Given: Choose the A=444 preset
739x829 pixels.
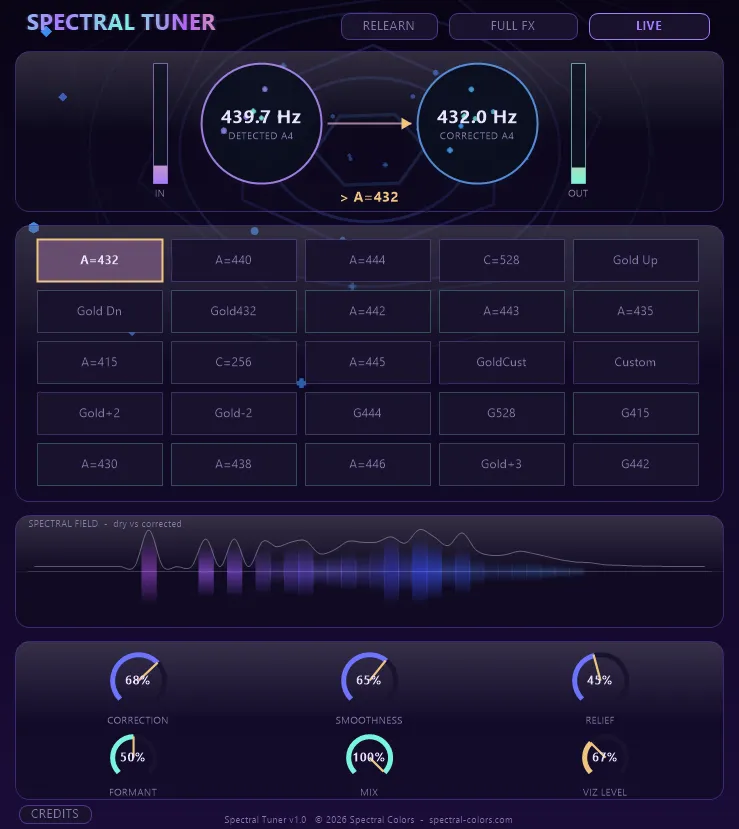Looking at the screenshot, I should tap(367, 260).
